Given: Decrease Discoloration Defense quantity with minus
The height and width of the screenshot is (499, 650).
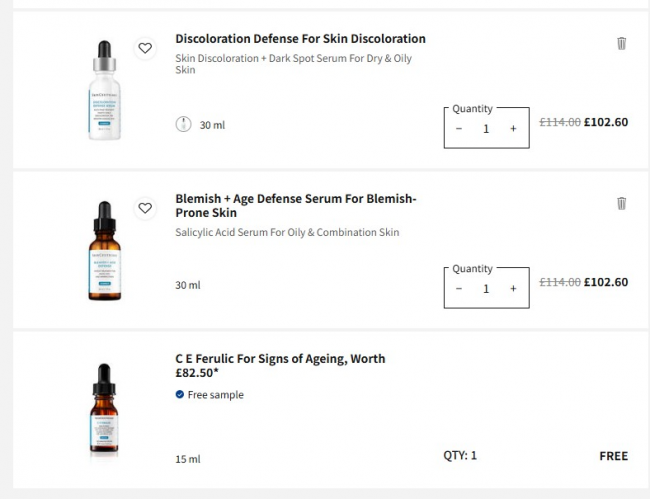Looking at the screenshot, I should [459, 129].
